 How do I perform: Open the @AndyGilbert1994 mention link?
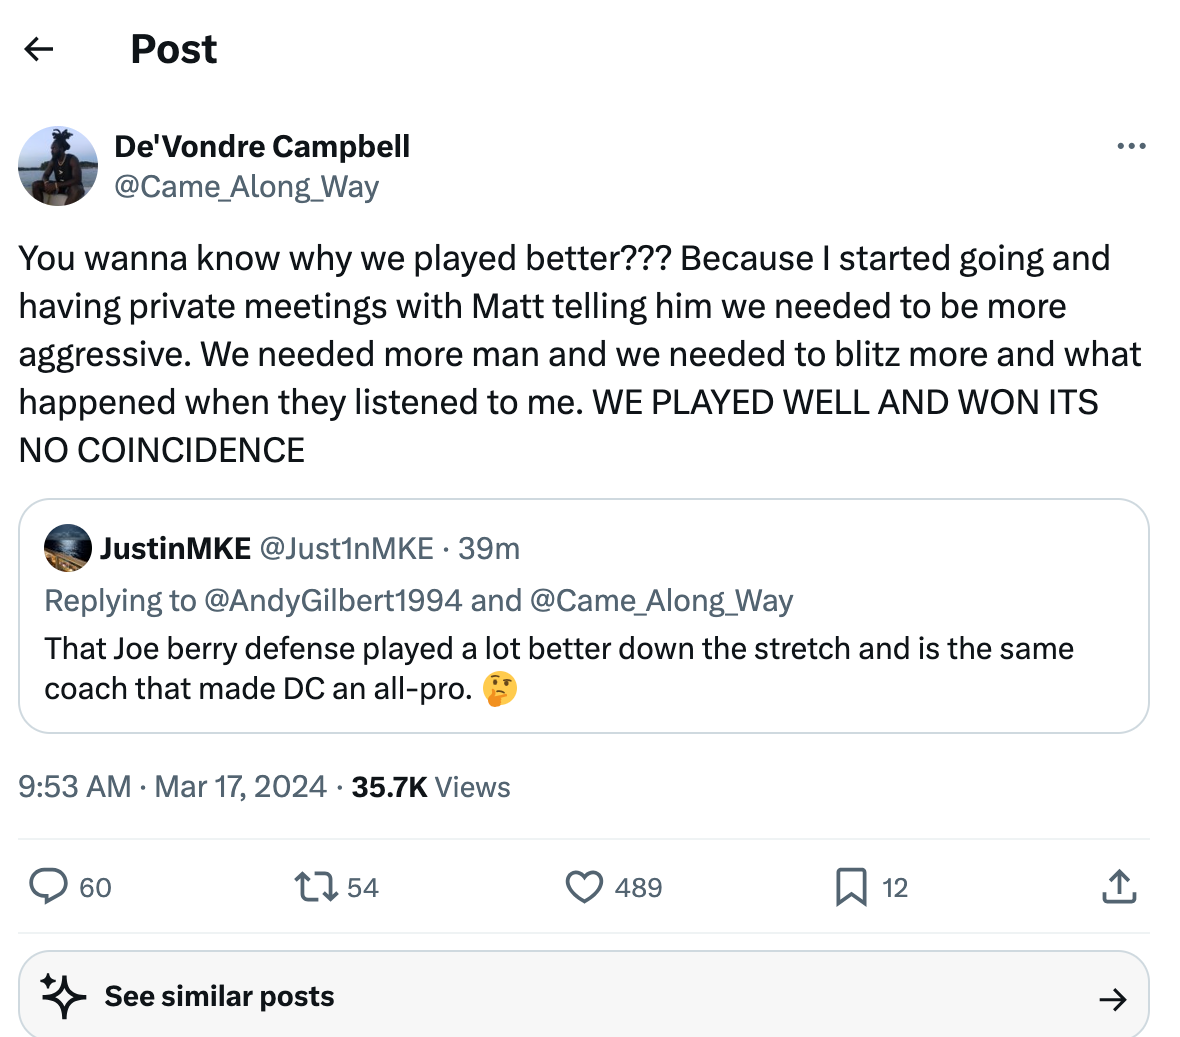tap(332, 600)
